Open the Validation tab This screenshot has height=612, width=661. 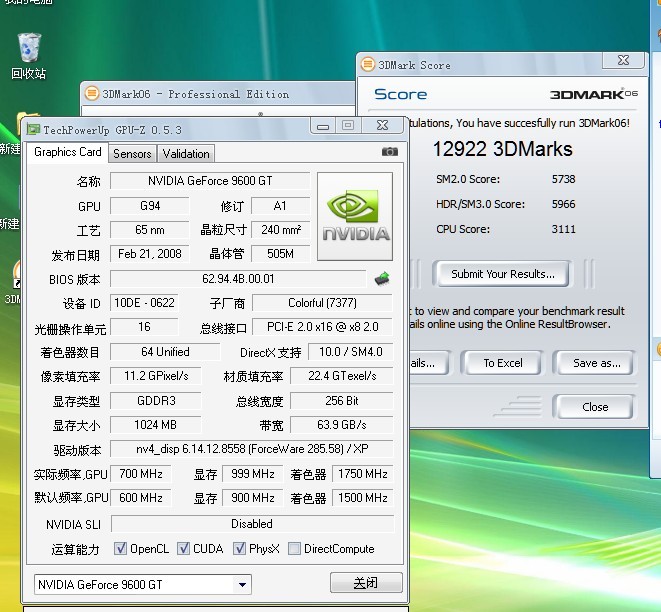[x=186, y=153]
